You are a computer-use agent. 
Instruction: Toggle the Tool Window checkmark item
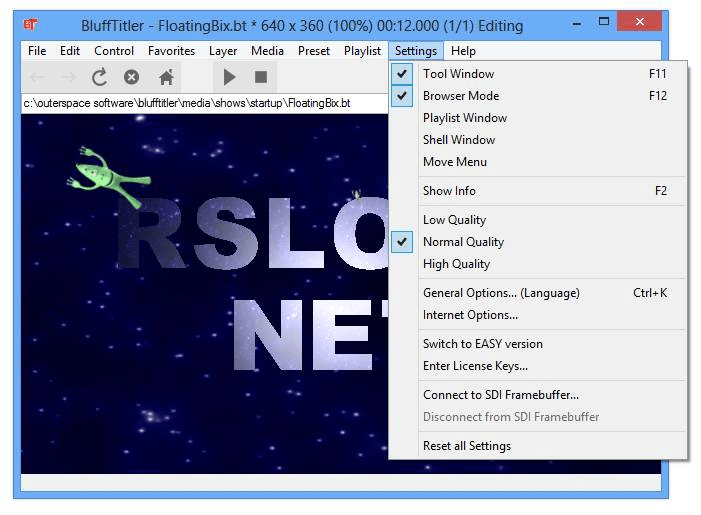538,74
